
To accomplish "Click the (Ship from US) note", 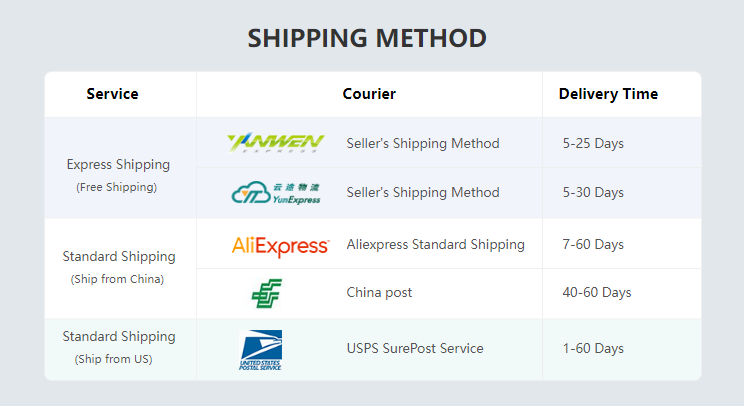I will point(113,359).
